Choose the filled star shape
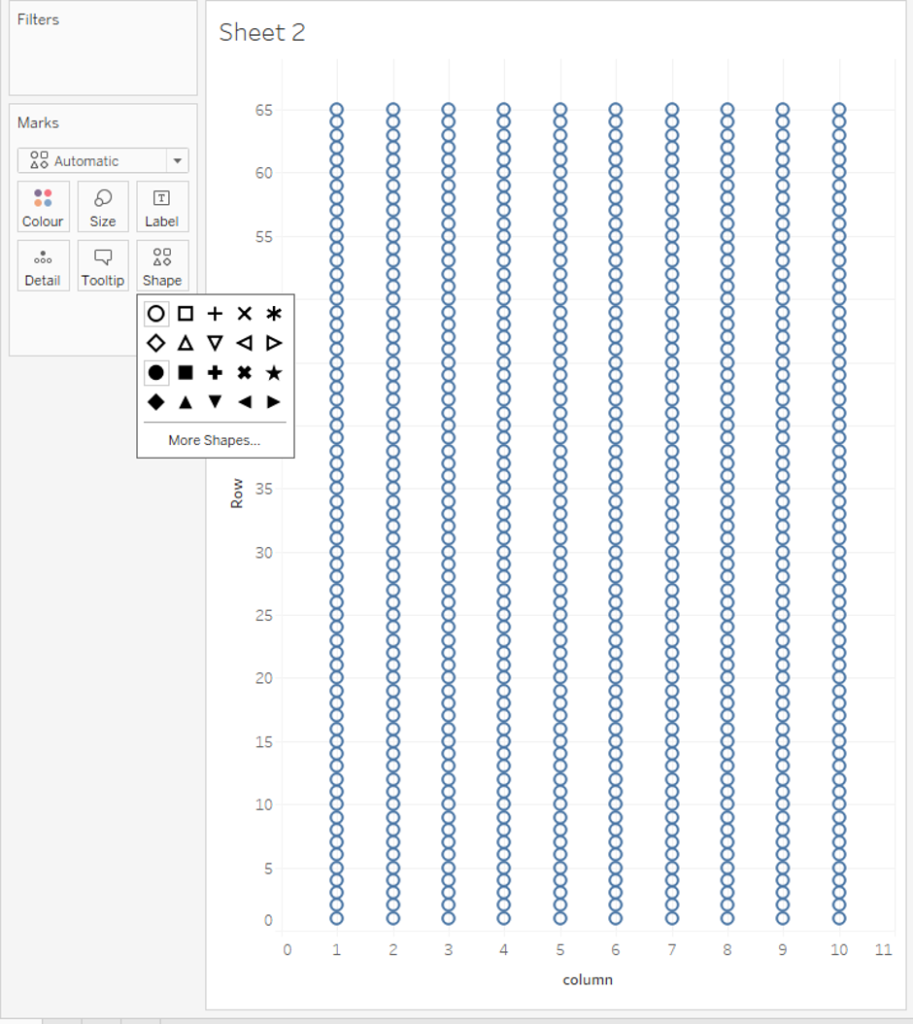Image resolution: width=913 pixels, height=1024 pixels. pos(273,373)
